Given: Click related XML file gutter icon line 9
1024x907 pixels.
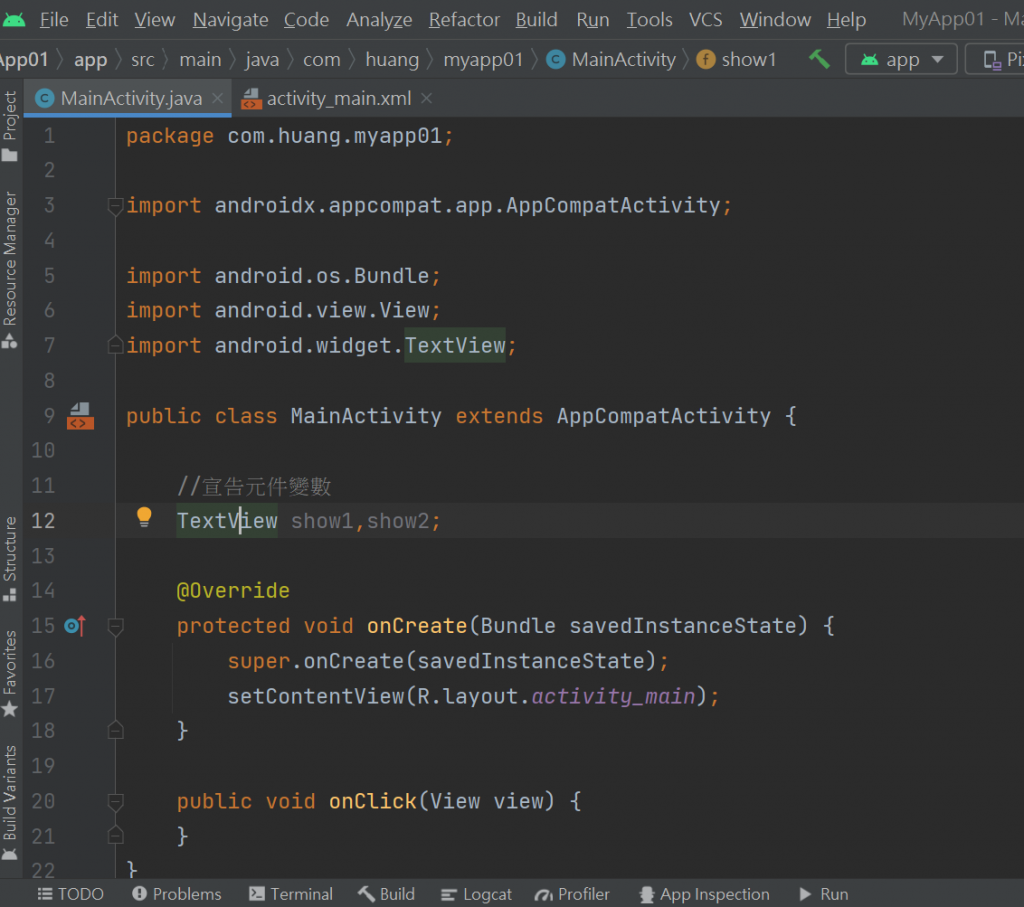Looking at the screenshot, I should click(x=80, y=416).
